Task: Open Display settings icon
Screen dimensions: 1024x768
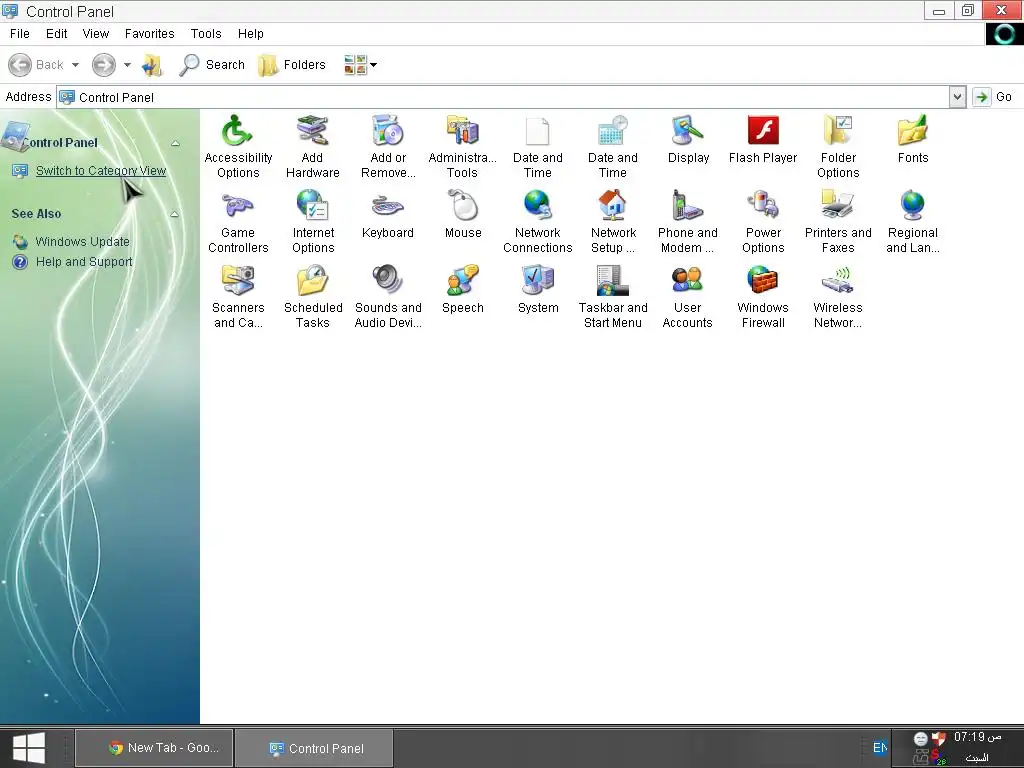Action: coord(688,139)
